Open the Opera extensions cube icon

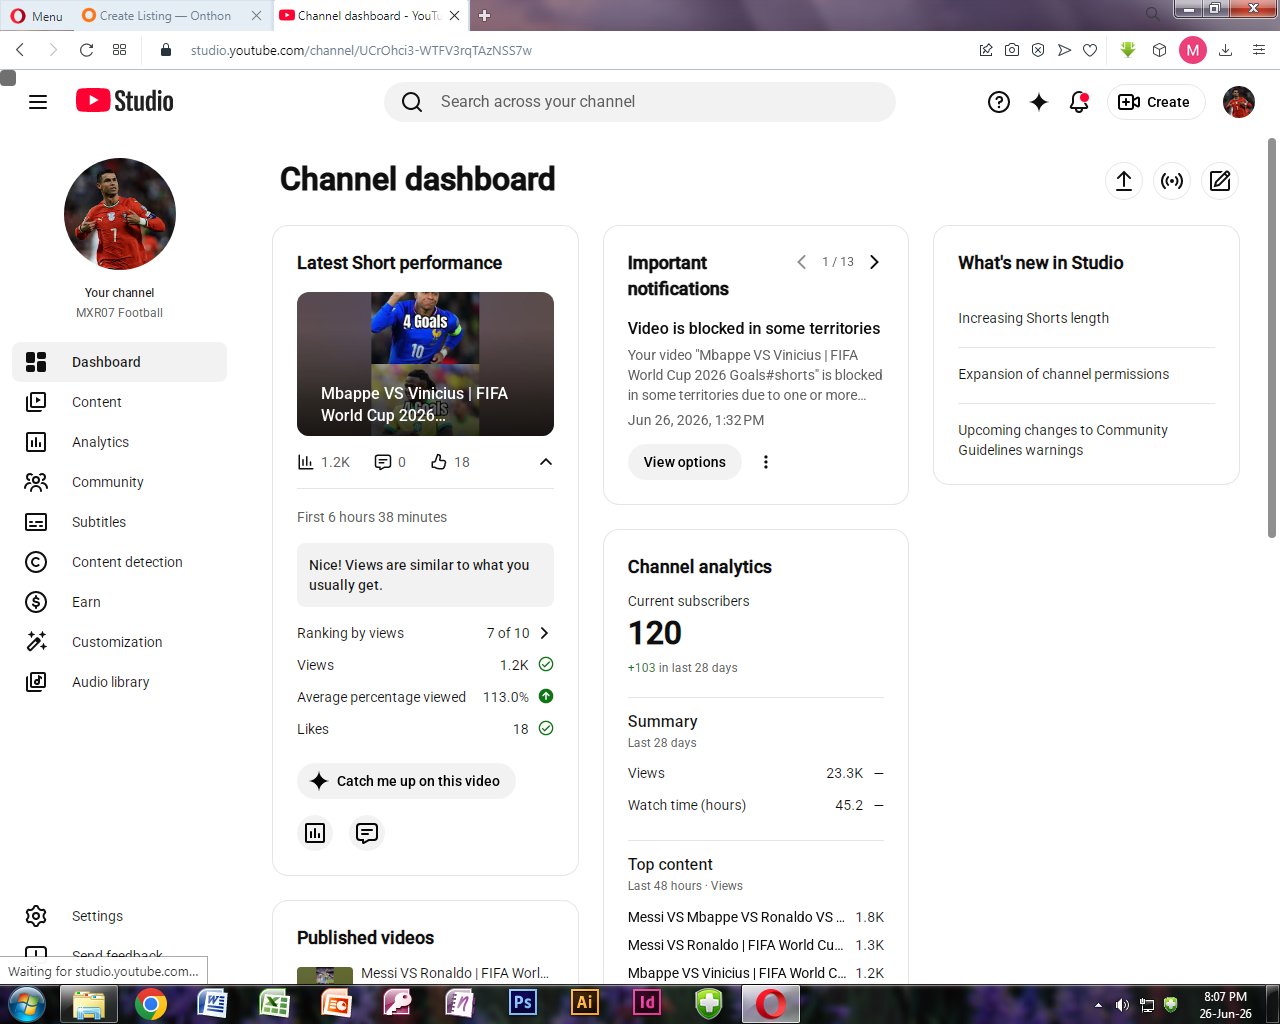tap(1160, 50)
